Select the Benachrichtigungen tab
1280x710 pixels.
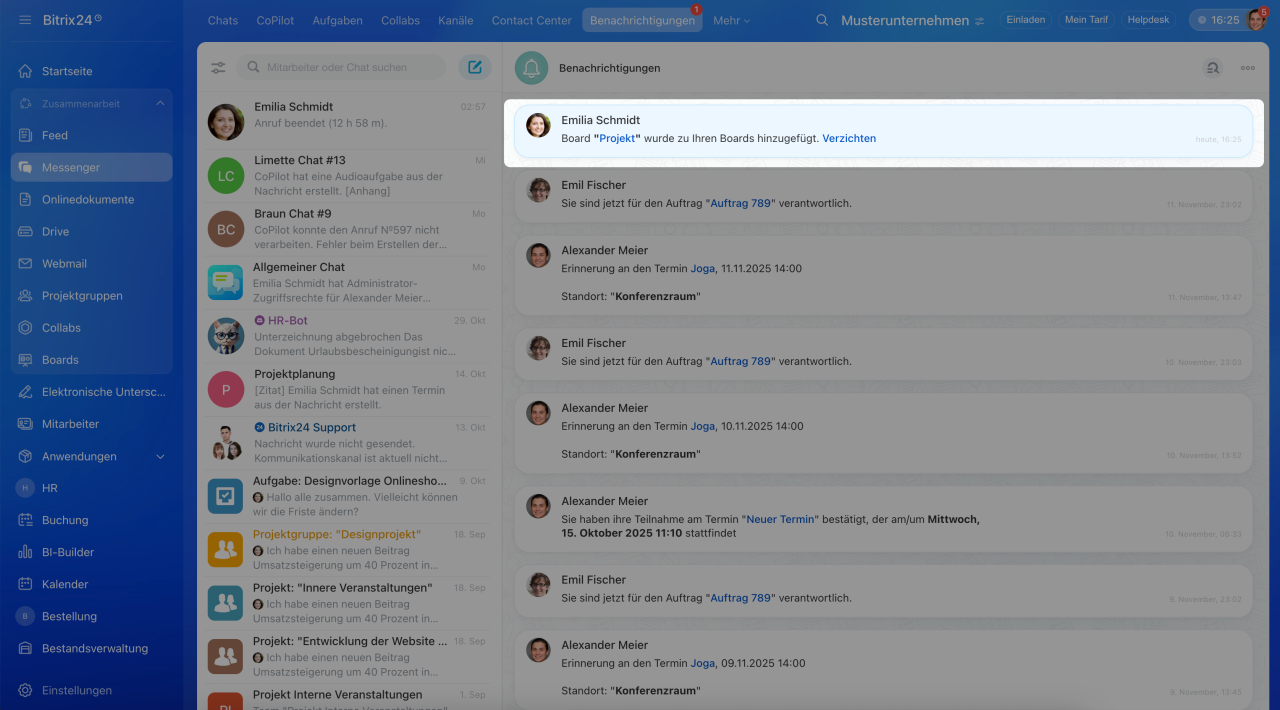[642, 20]
